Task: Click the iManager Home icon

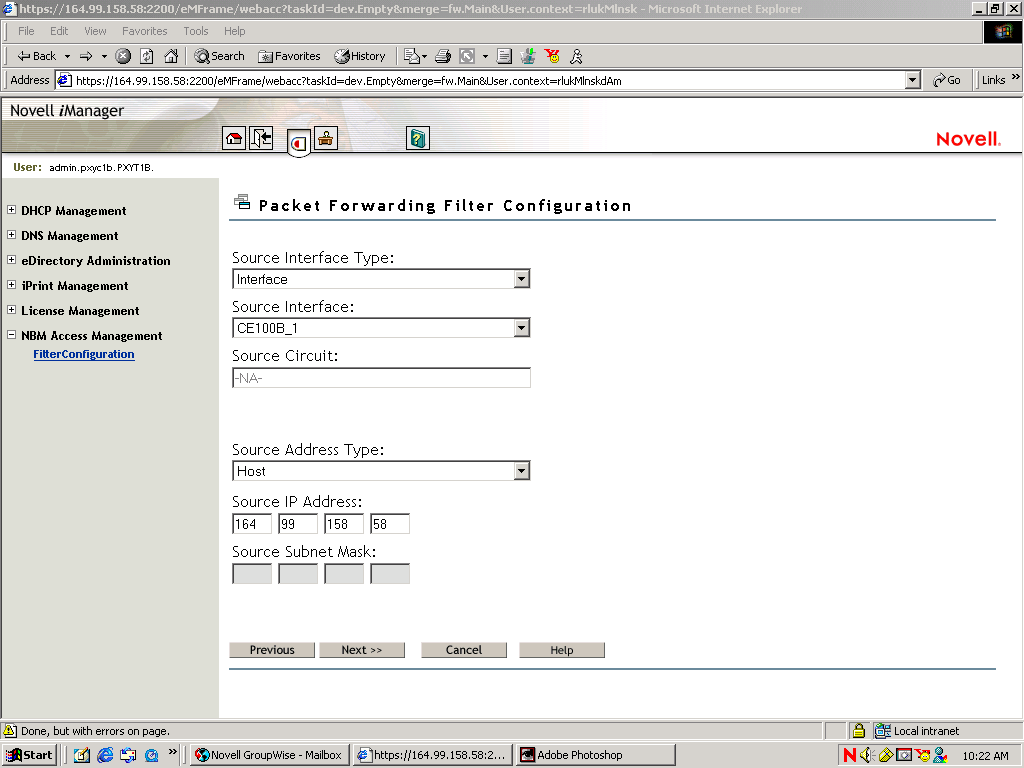Action: coord(234,138)
